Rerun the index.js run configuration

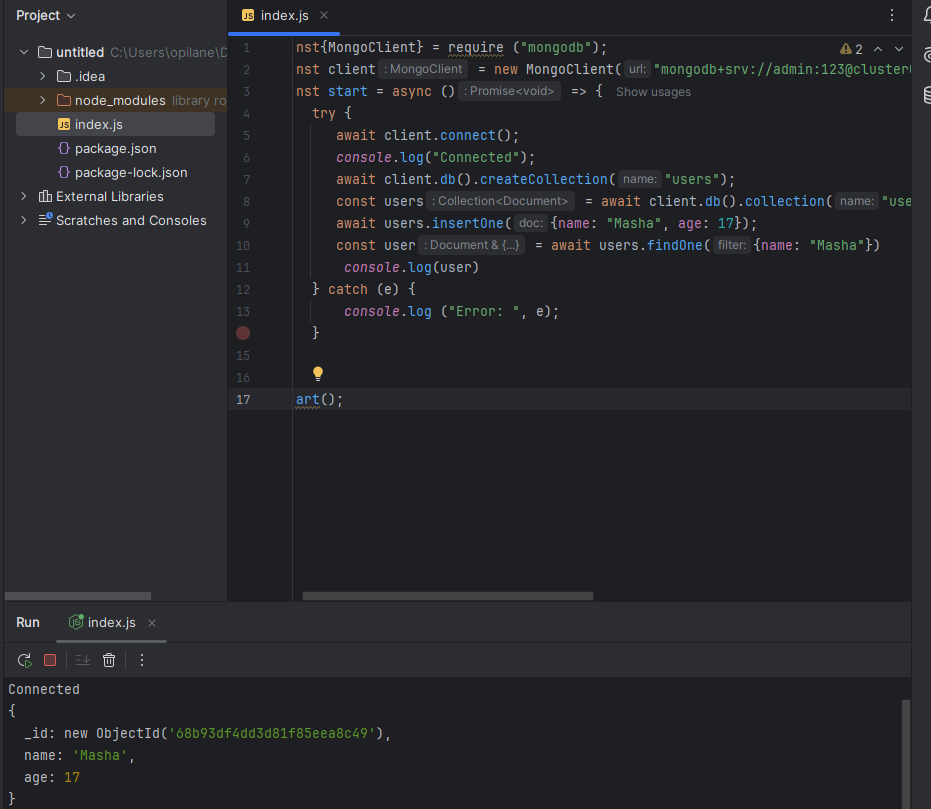[x=24, y=660]
